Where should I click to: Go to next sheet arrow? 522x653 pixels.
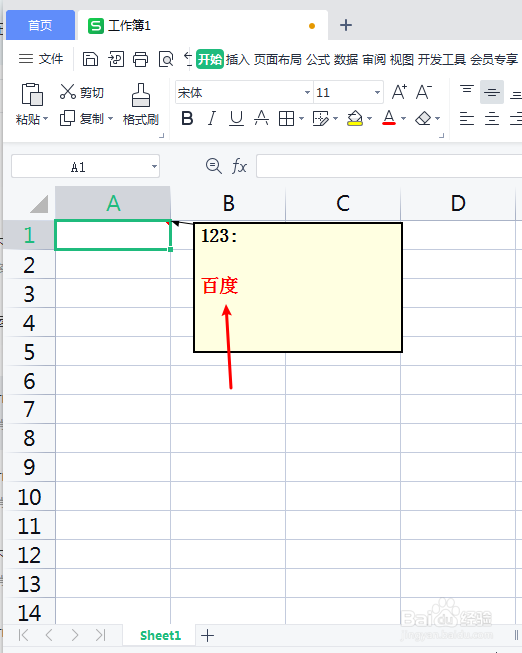click(75, 635)
